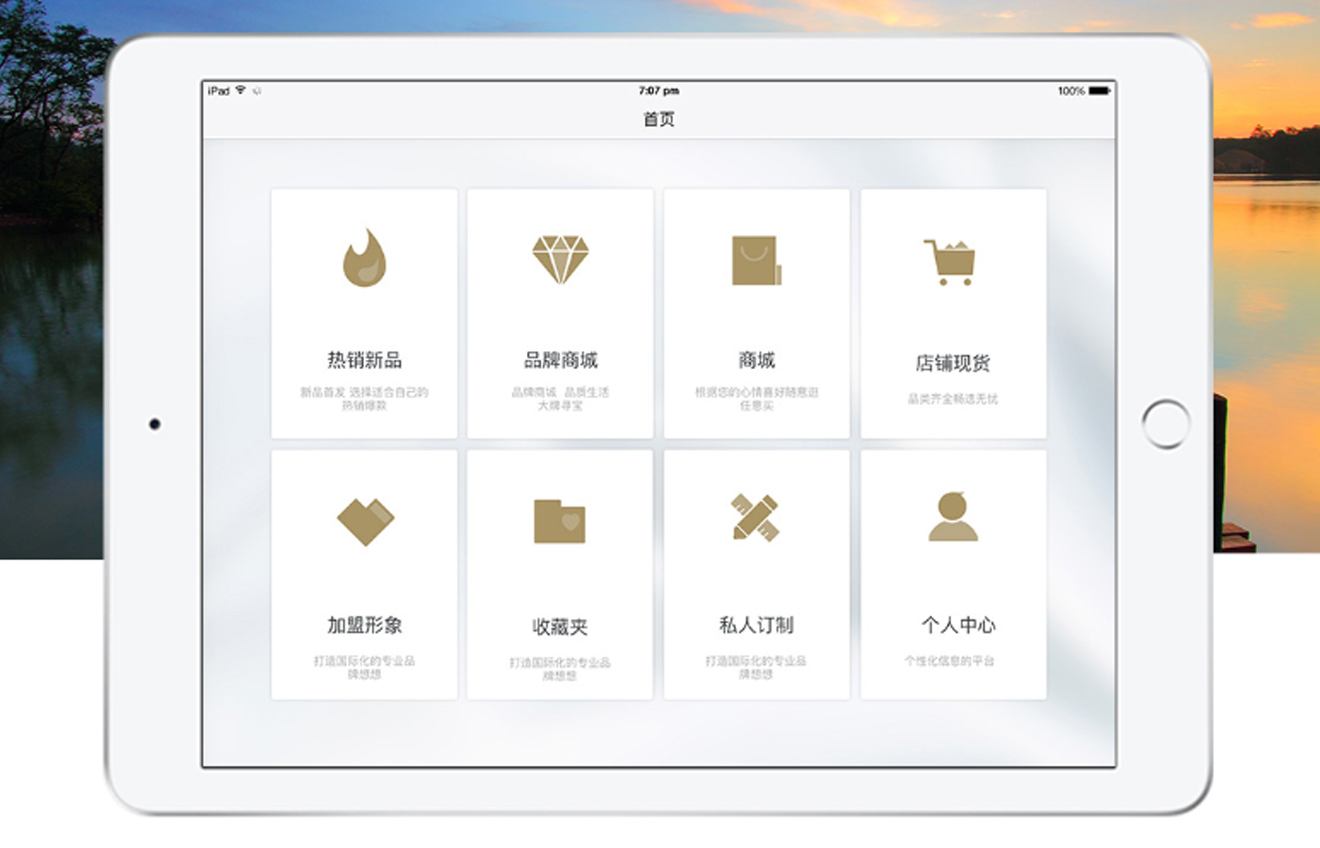Tap the crossed pencil and ruler icon

tap(755, 518)
